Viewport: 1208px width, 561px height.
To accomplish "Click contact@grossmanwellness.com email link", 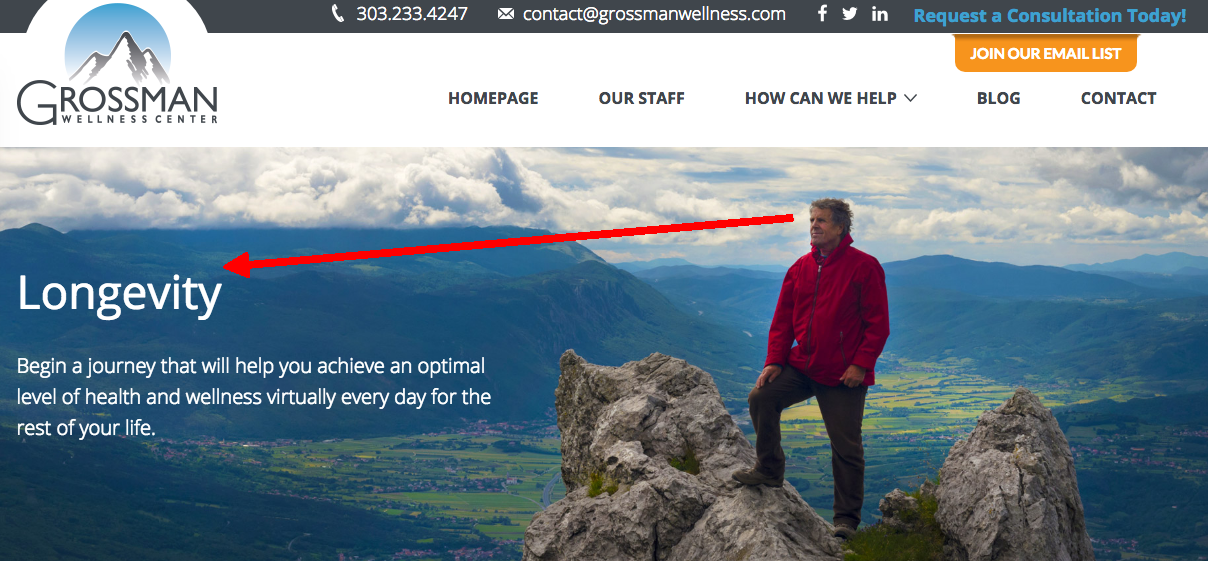I will tap(654, 14).
